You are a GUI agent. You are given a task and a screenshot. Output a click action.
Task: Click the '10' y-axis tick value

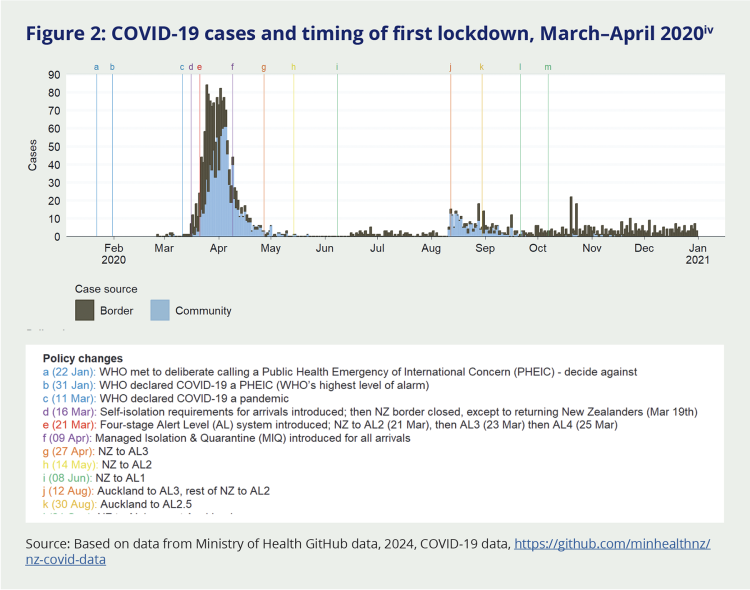click(54, 219)
